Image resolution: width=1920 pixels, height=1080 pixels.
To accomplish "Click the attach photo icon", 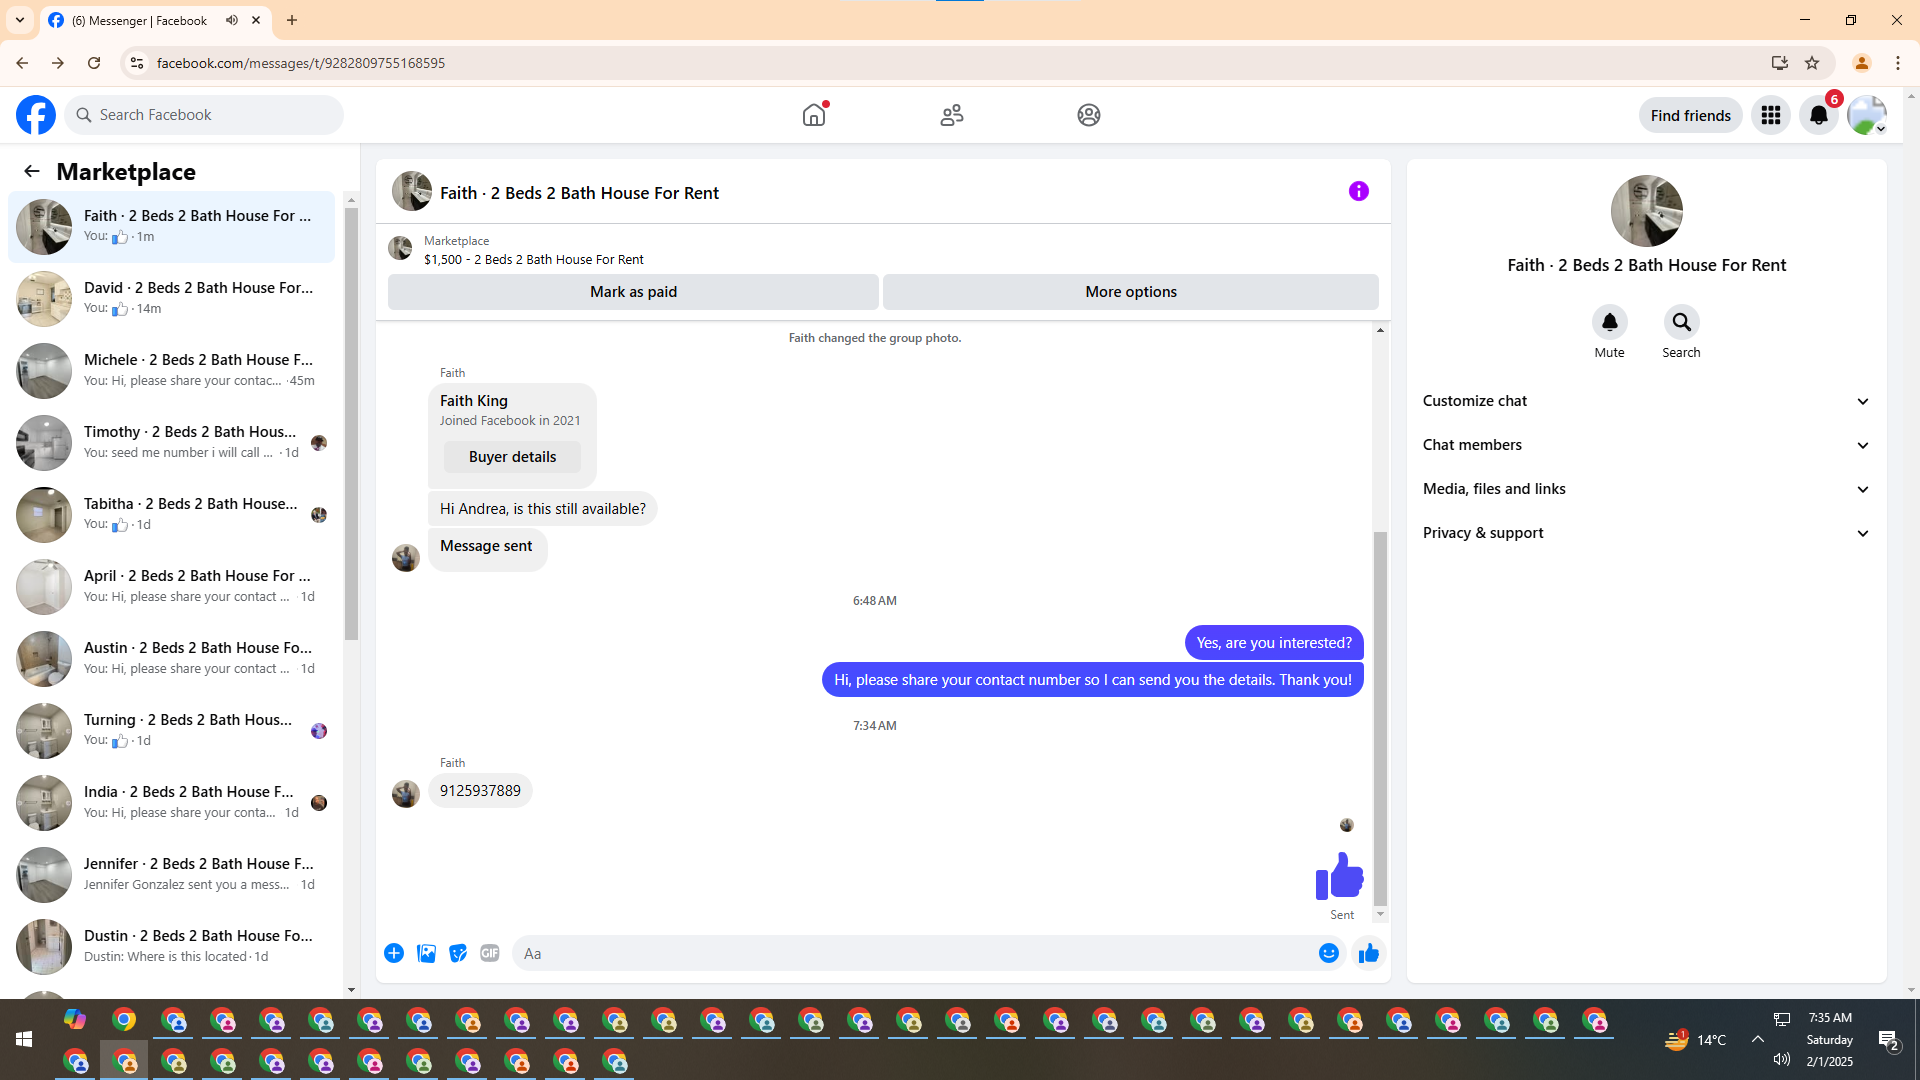I will point(426,953).
